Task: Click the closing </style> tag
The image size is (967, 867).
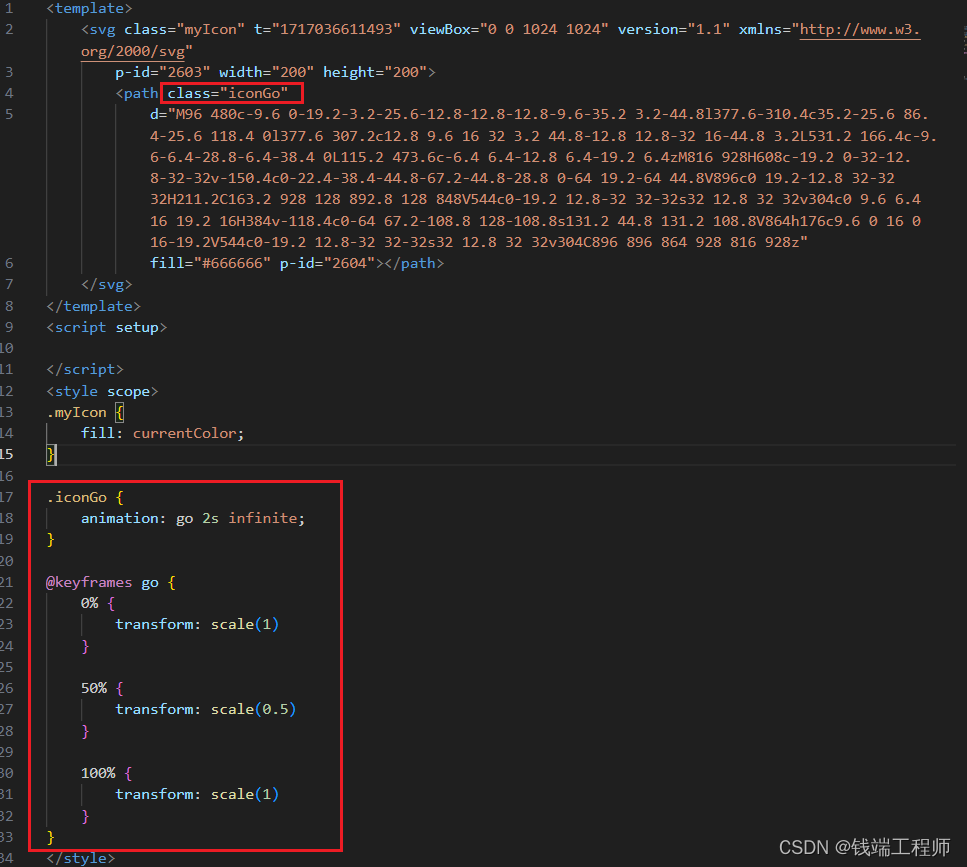Action: pos(81,858)
